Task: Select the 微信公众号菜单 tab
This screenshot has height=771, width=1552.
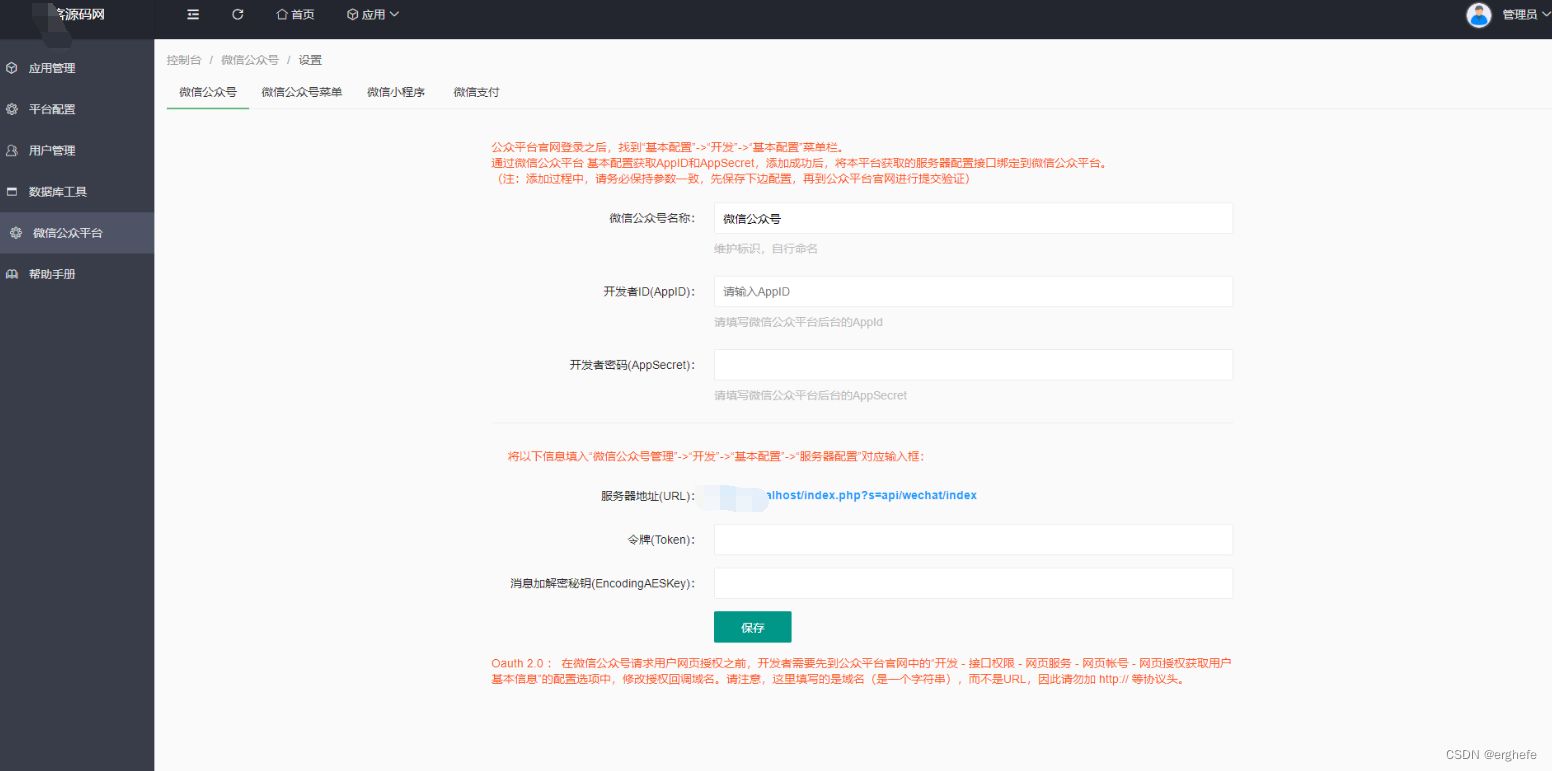Action: pos(301,91)
